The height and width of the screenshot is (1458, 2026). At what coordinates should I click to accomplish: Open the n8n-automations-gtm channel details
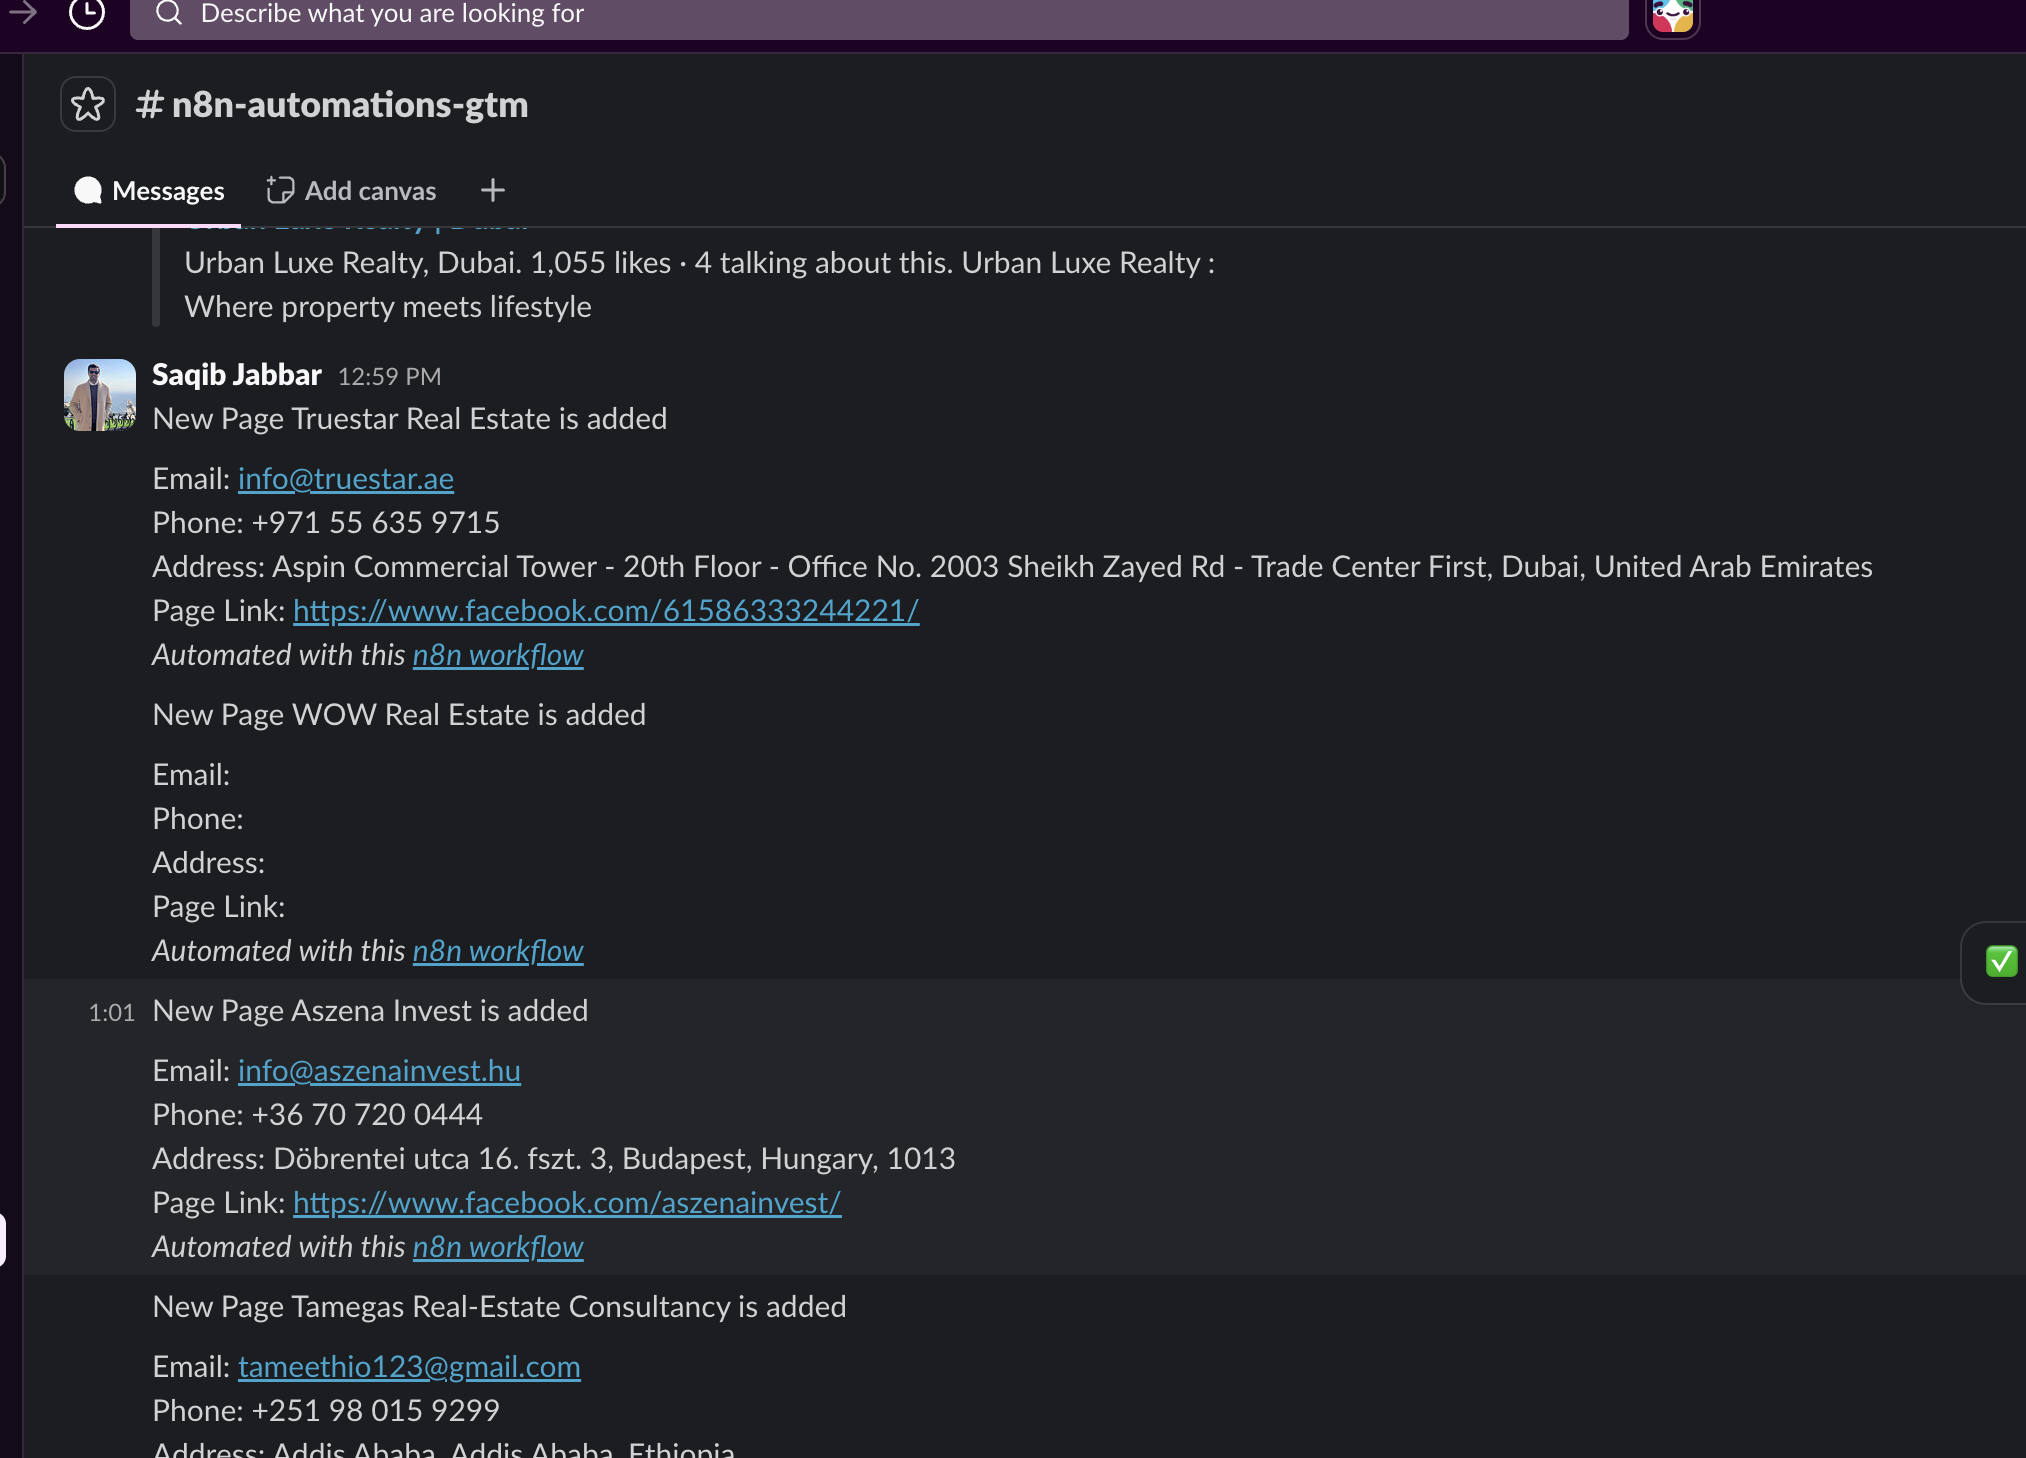click(332, 105)
